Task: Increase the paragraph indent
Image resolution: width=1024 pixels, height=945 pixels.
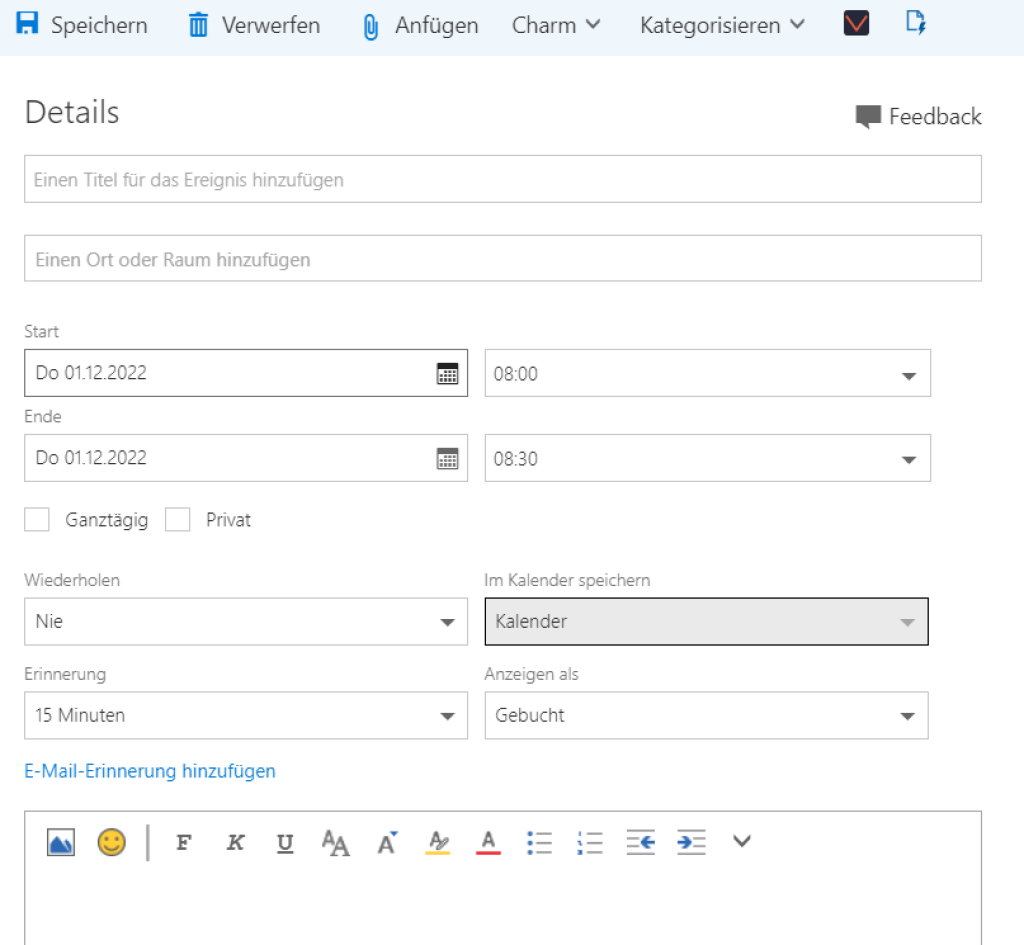Action: click(691, 842)
